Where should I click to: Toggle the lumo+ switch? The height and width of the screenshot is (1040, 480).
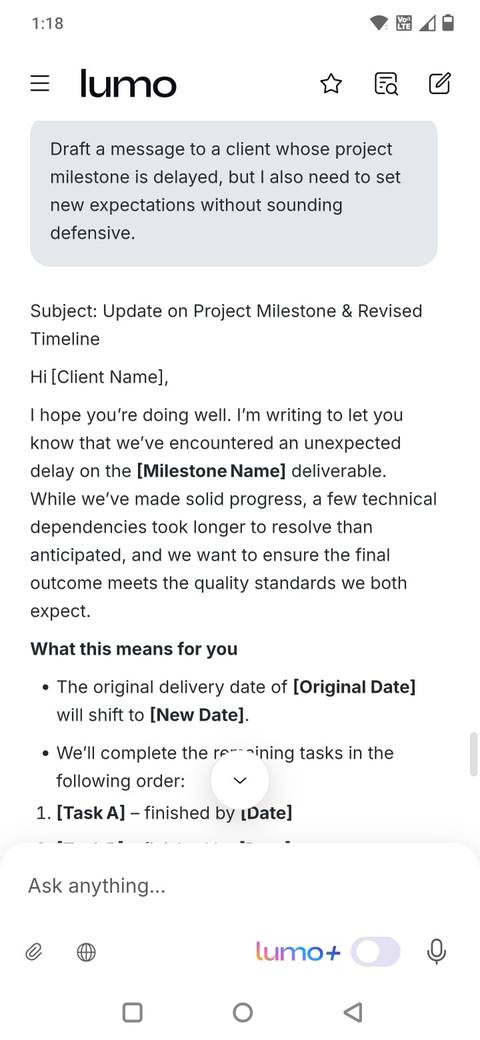376,952
